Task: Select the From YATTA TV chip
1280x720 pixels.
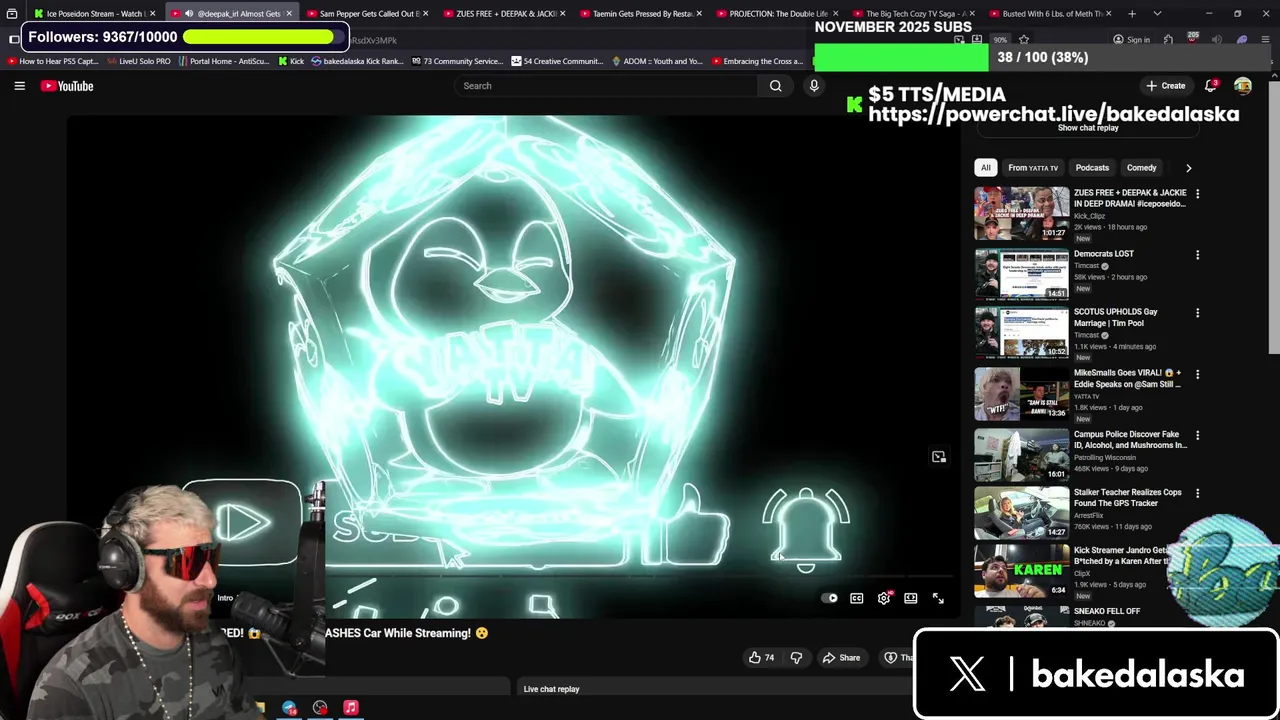Action: point(1033,168)
